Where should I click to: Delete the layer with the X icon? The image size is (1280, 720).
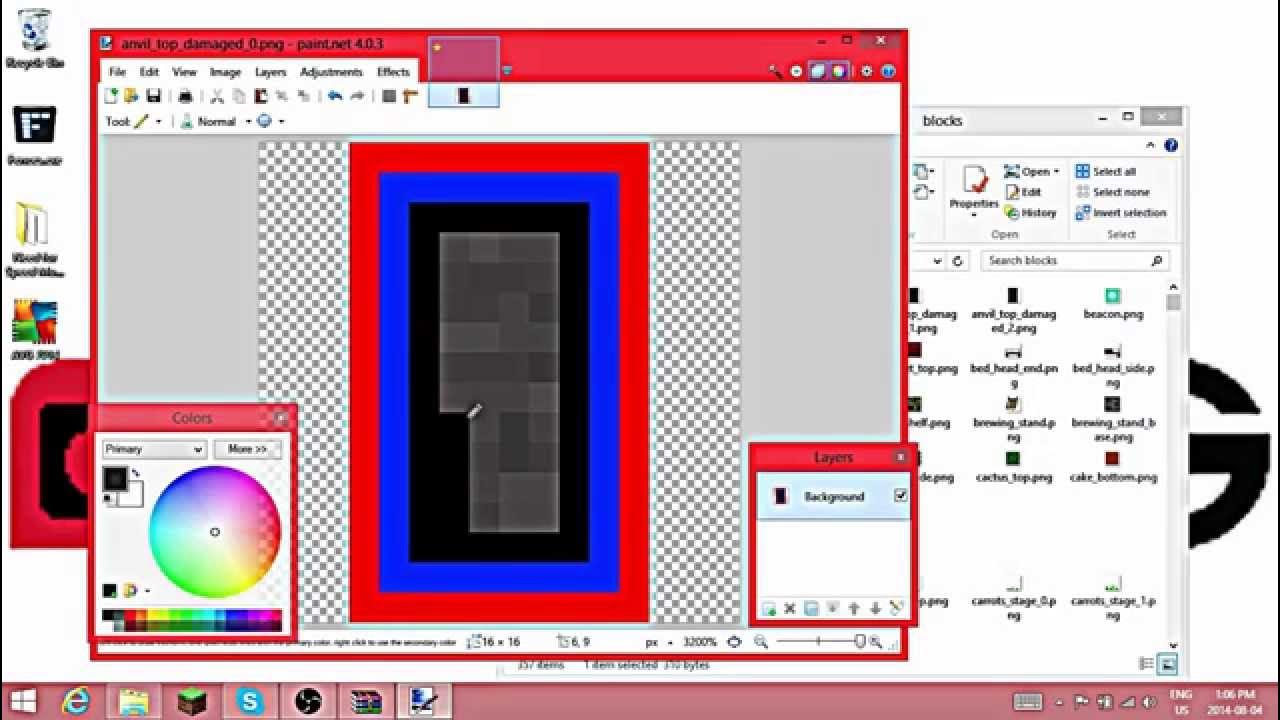(789, 608)
